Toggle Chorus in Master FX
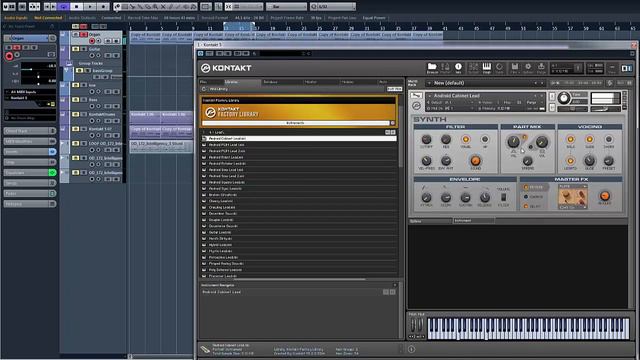Viewport: 640px width, 360px height. coord(526,197)
